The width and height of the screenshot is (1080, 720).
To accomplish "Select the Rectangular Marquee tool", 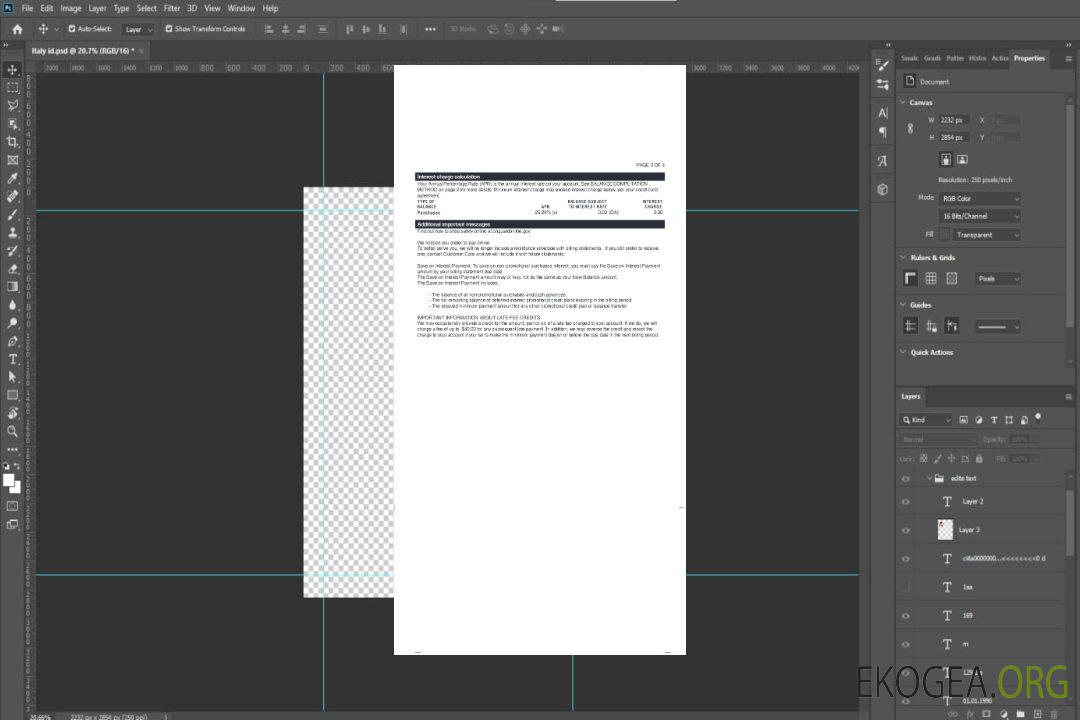I will [12, 88].
